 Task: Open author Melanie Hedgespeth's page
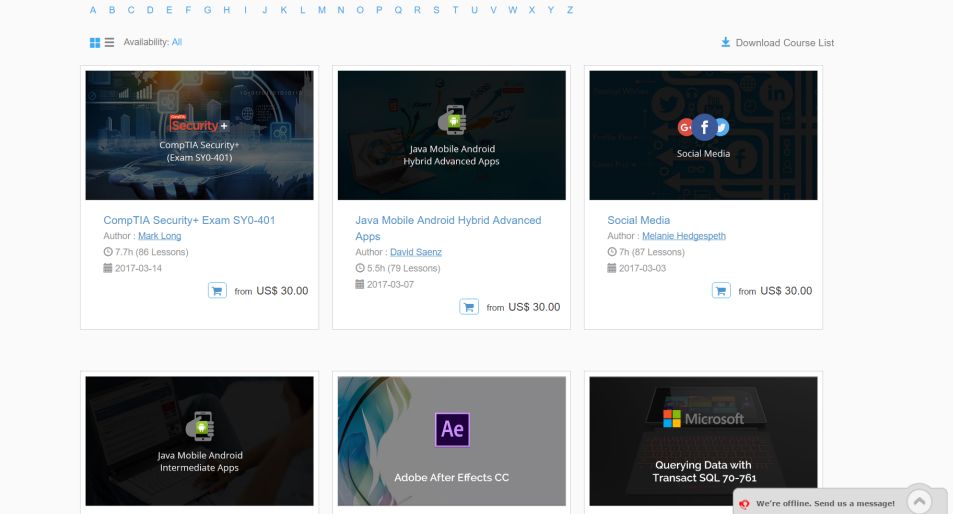(684, 236)
